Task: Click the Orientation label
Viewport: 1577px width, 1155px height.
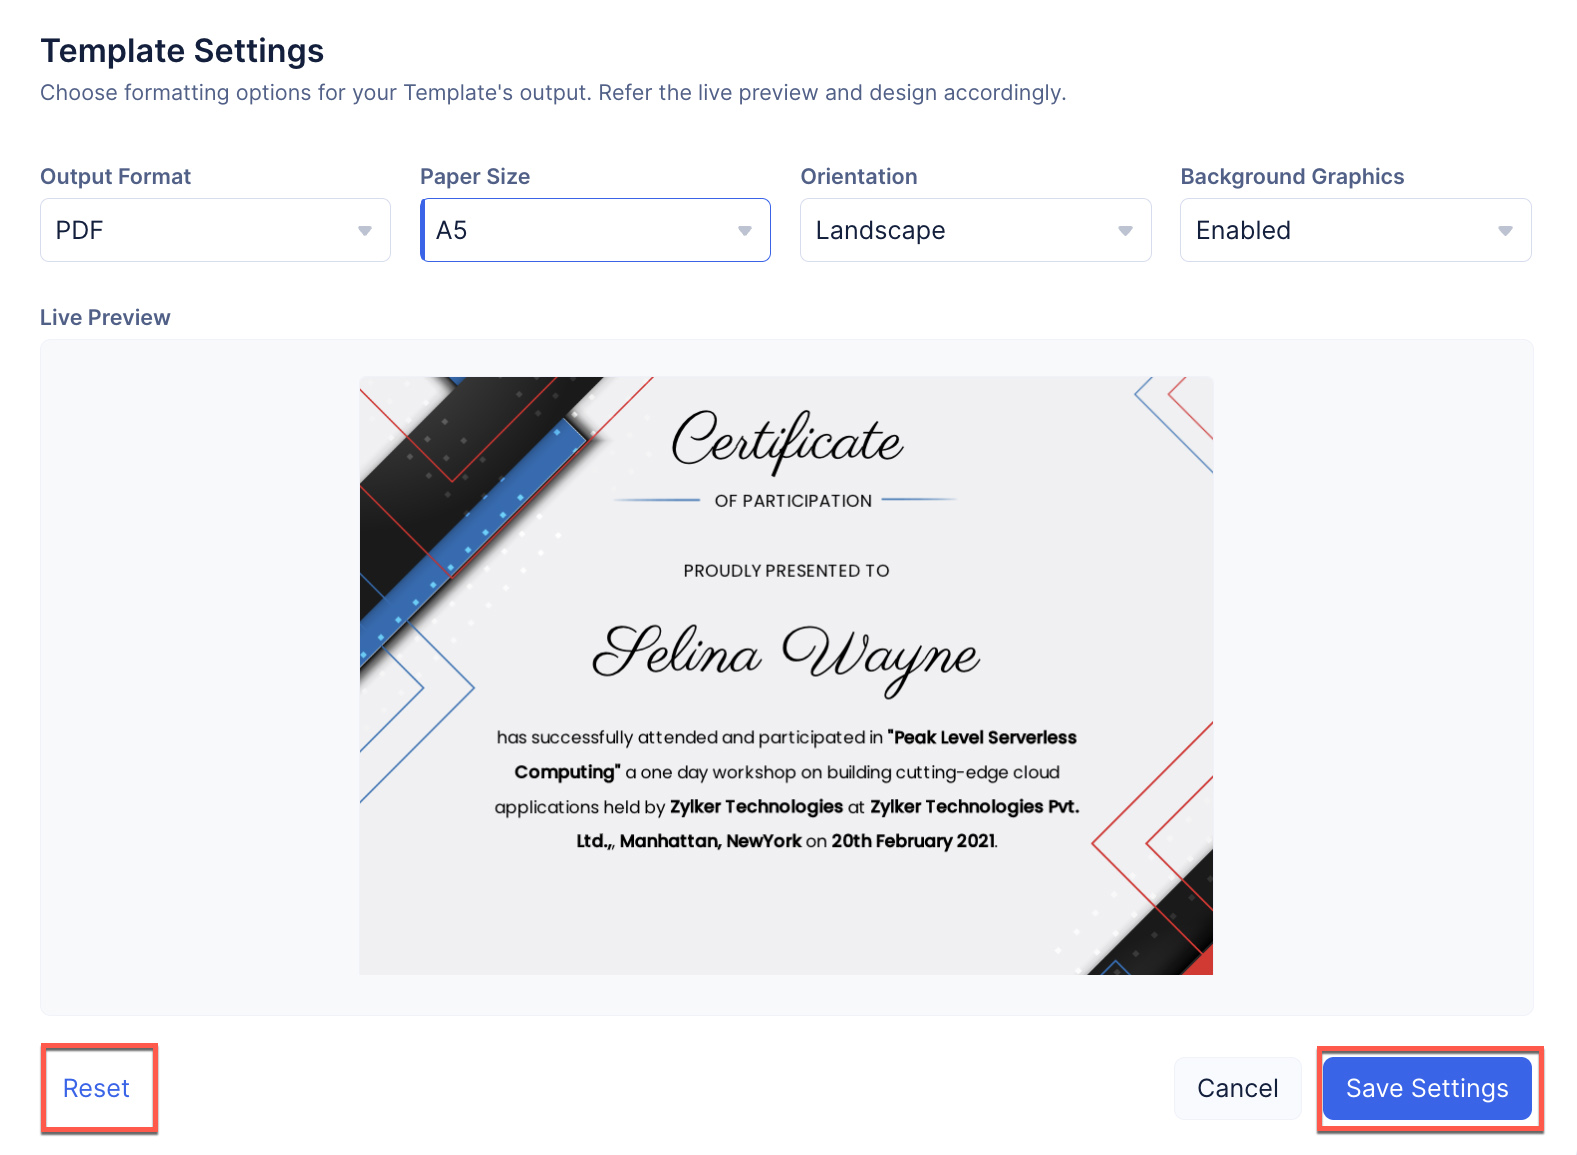Action: [x=858, y=177]
